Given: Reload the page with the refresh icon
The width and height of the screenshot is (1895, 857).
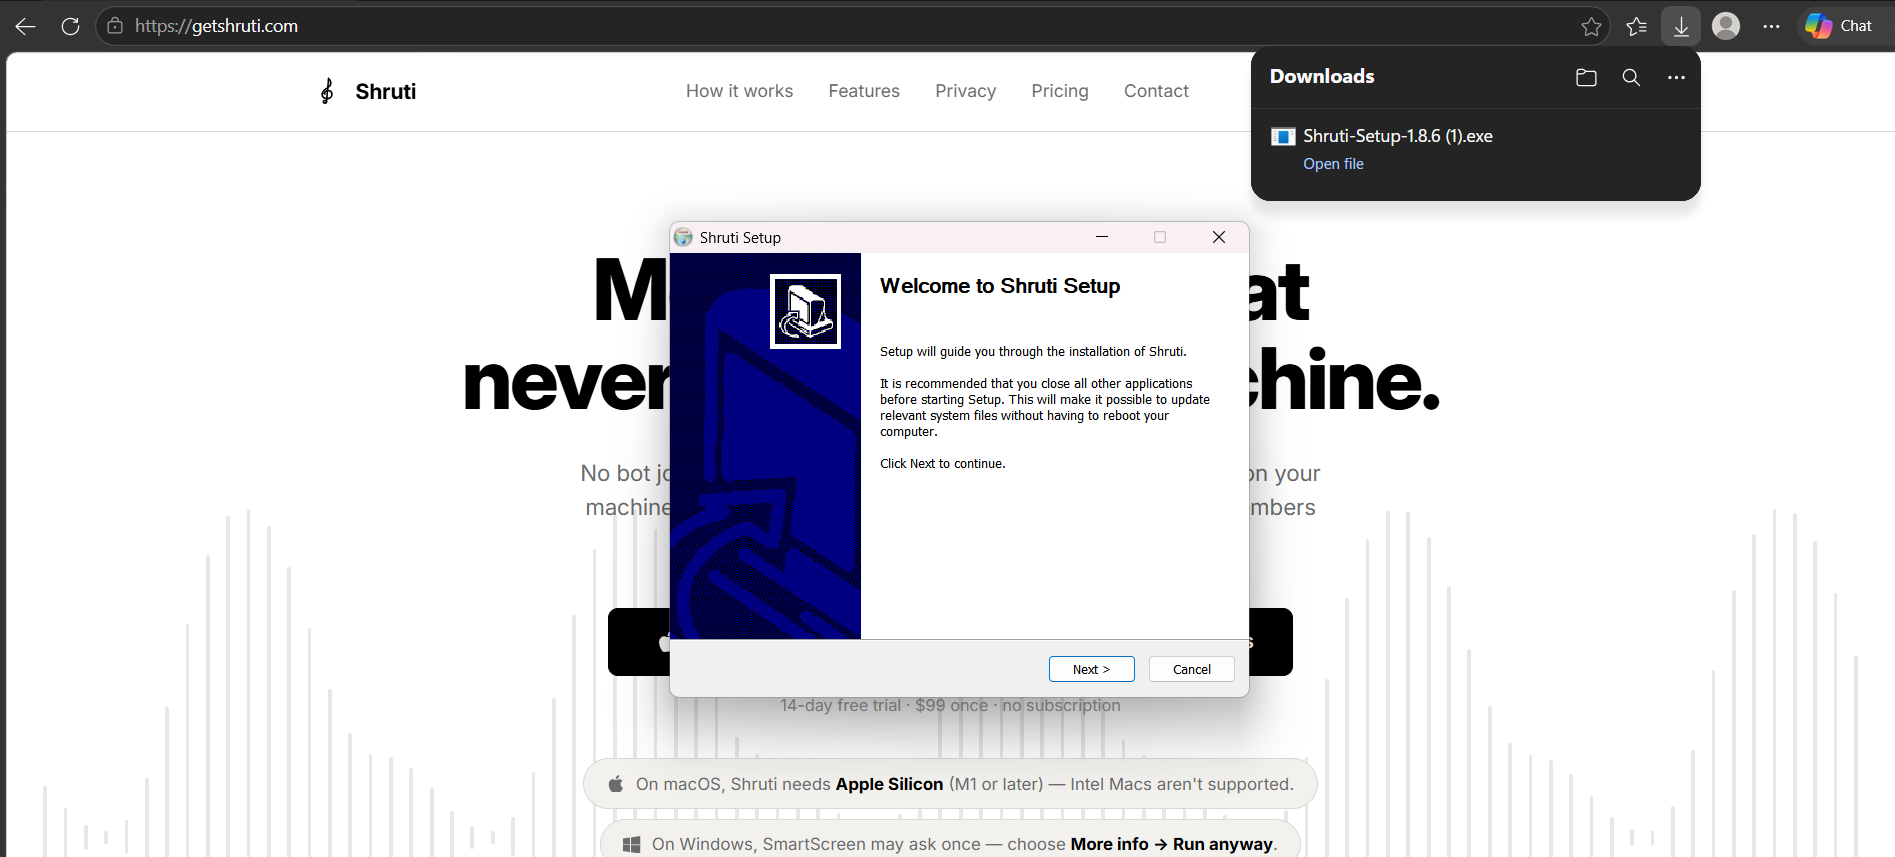Looking at the screenshot, I should [x=70, y=26].
